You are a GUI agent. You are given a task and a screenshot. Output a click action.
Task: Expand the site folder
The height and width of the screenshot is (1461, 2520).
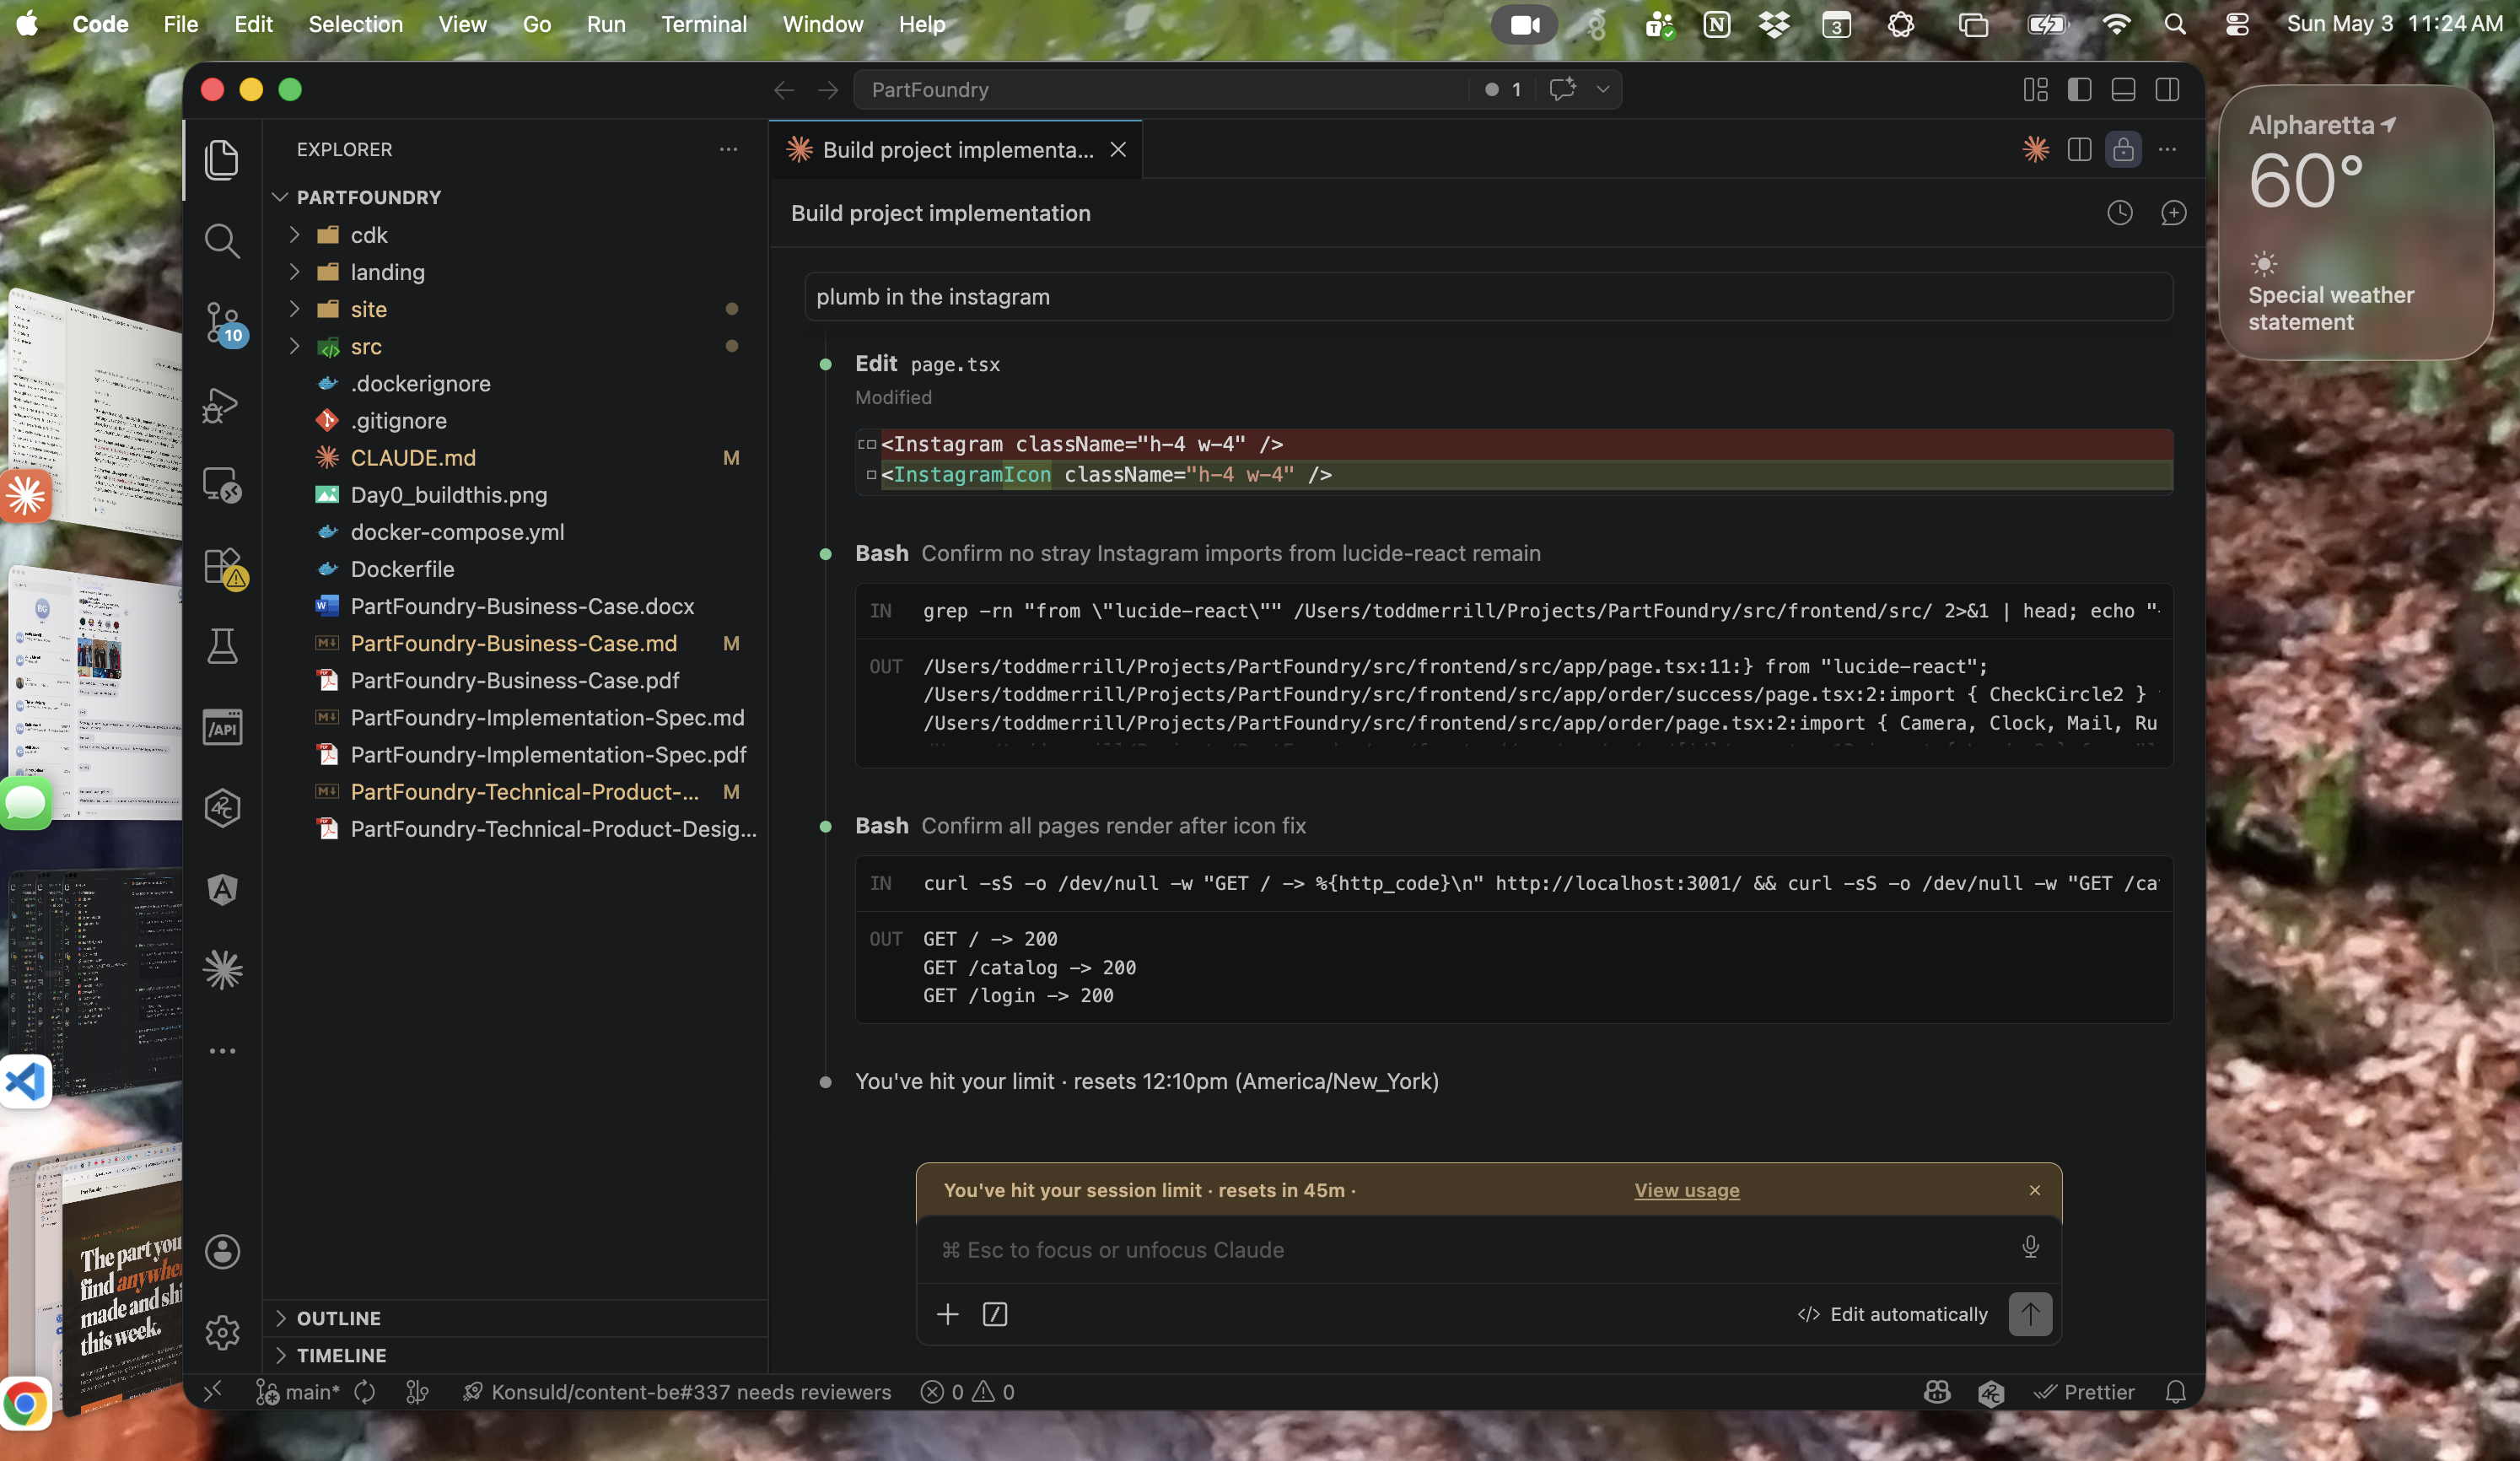tap(294, 309)
